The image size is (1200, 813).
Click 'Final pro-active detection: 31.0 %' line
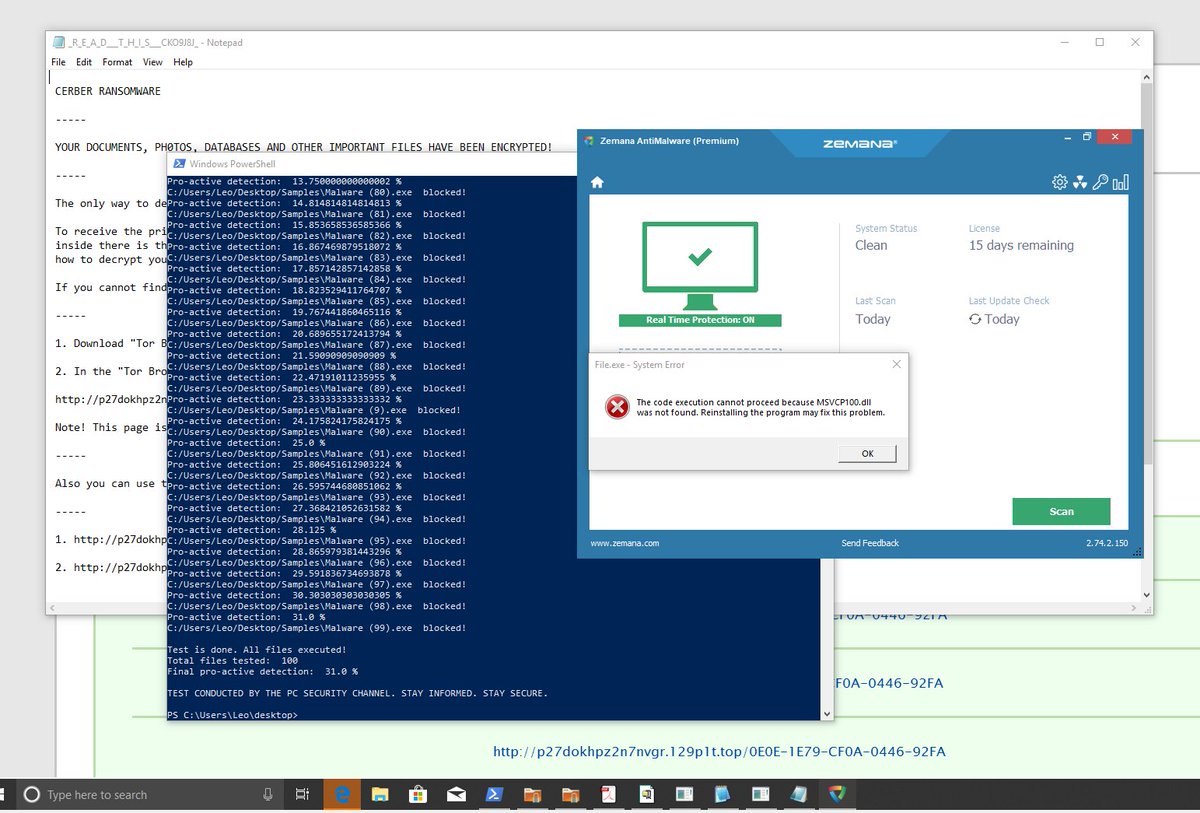pos(262,671)
